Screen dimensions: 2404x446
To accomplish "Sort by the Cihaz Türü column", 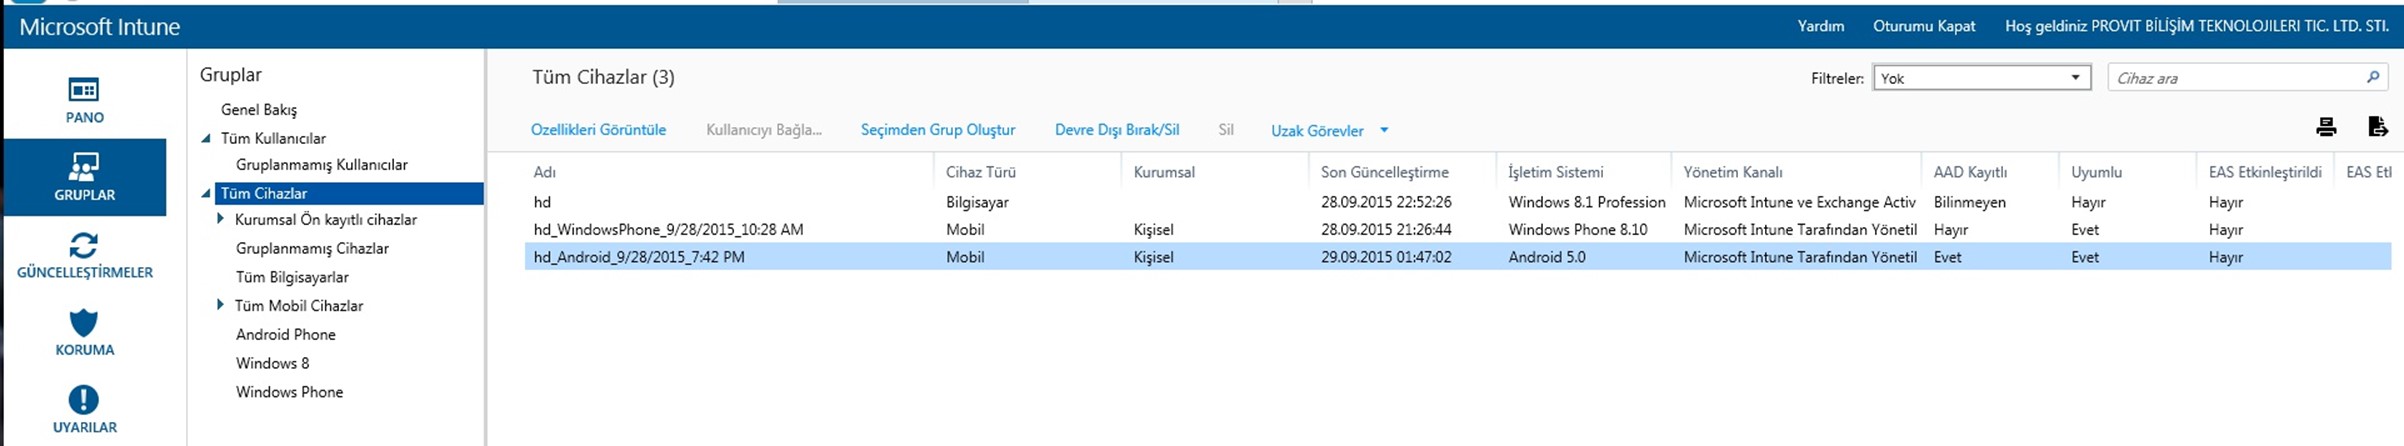I will click(x=981, y=172).
